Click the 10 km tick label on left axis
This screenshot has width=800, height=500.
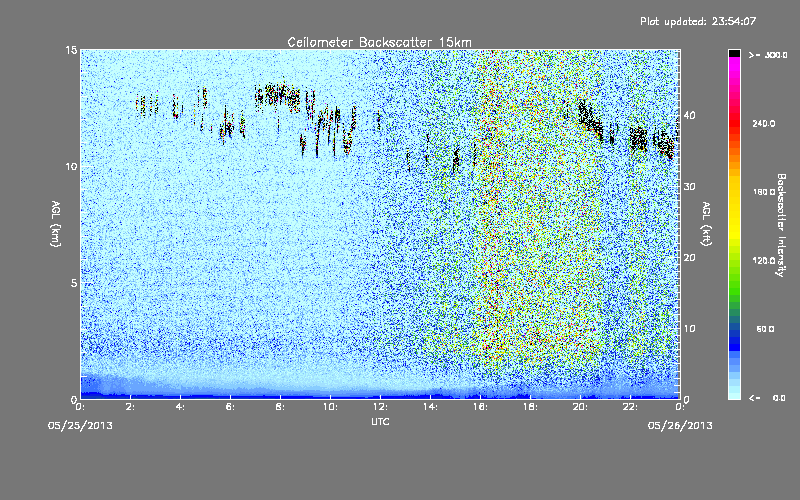pos(71,166)
